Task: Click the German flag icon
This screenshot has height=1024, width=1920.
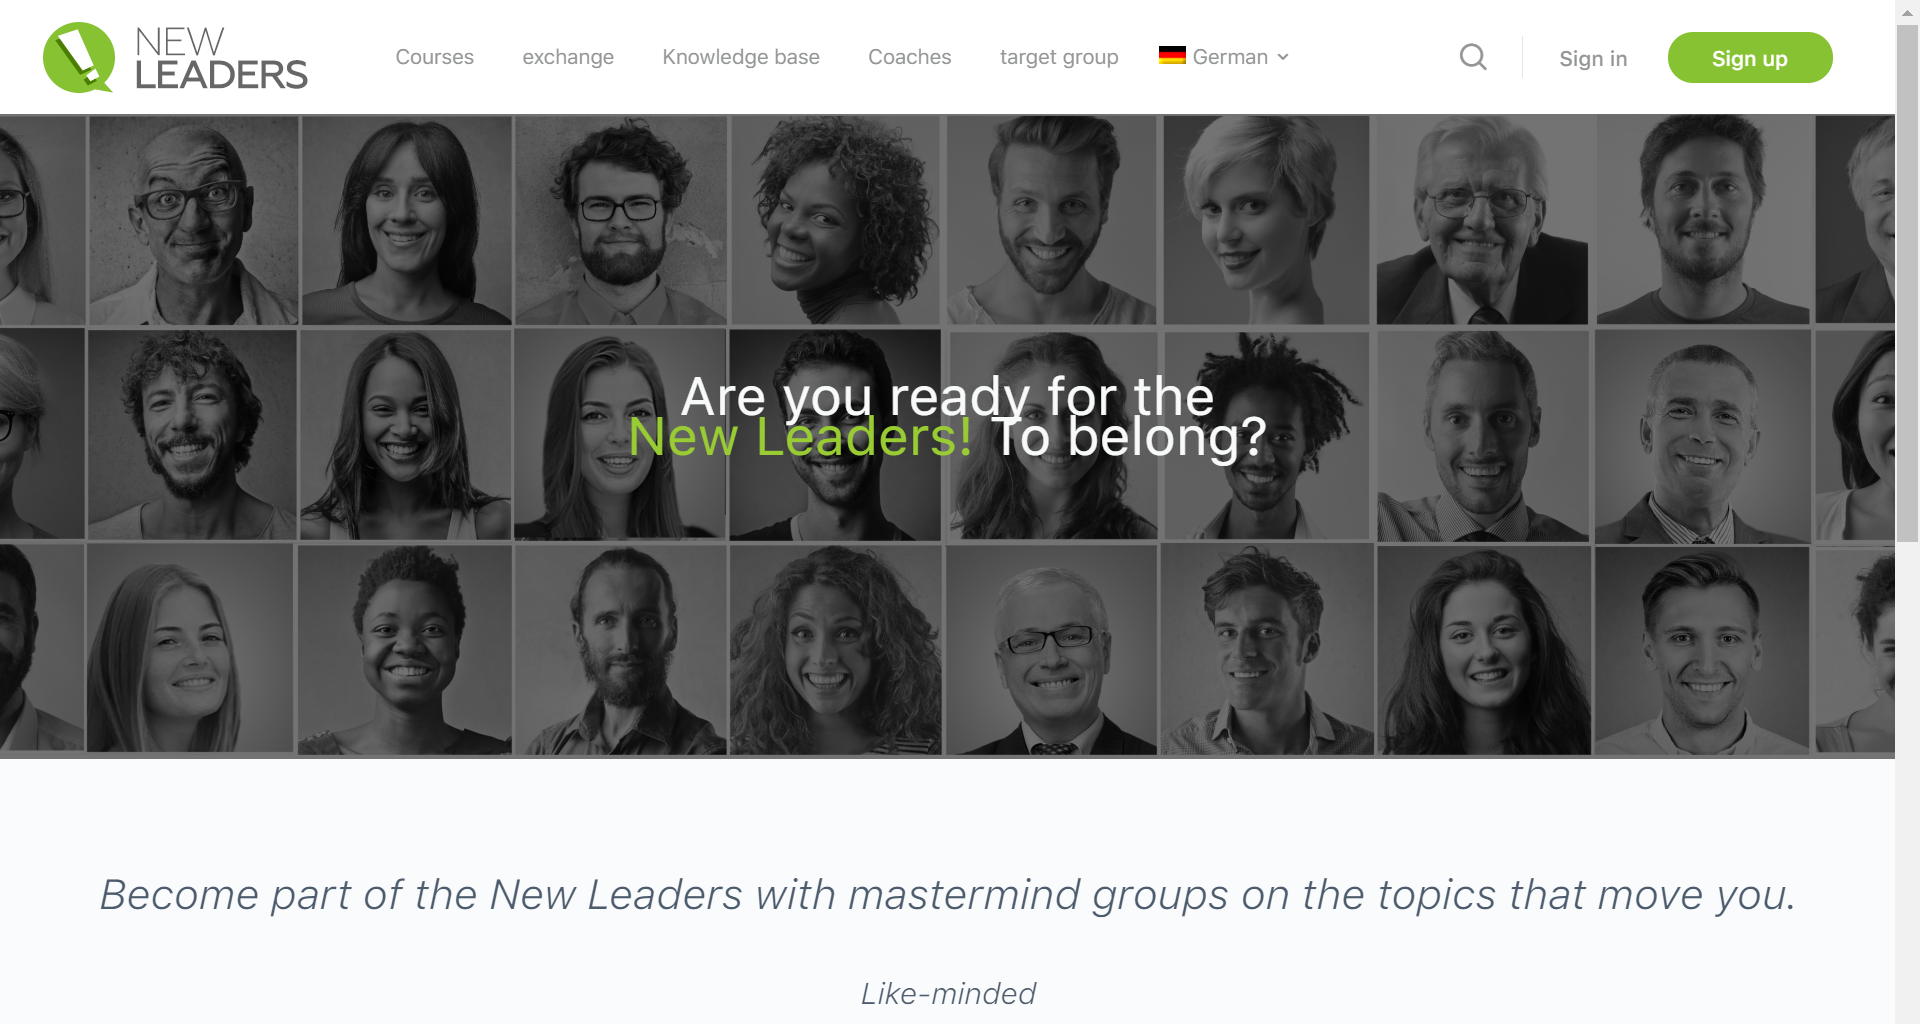Action: point(1172,55)
